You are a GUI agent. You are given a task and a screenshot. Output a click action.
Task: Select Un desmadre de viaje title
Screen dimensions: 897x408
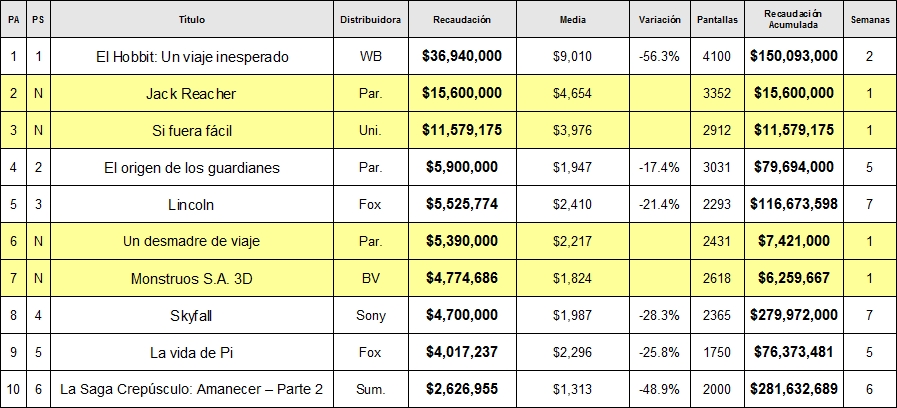192,241
